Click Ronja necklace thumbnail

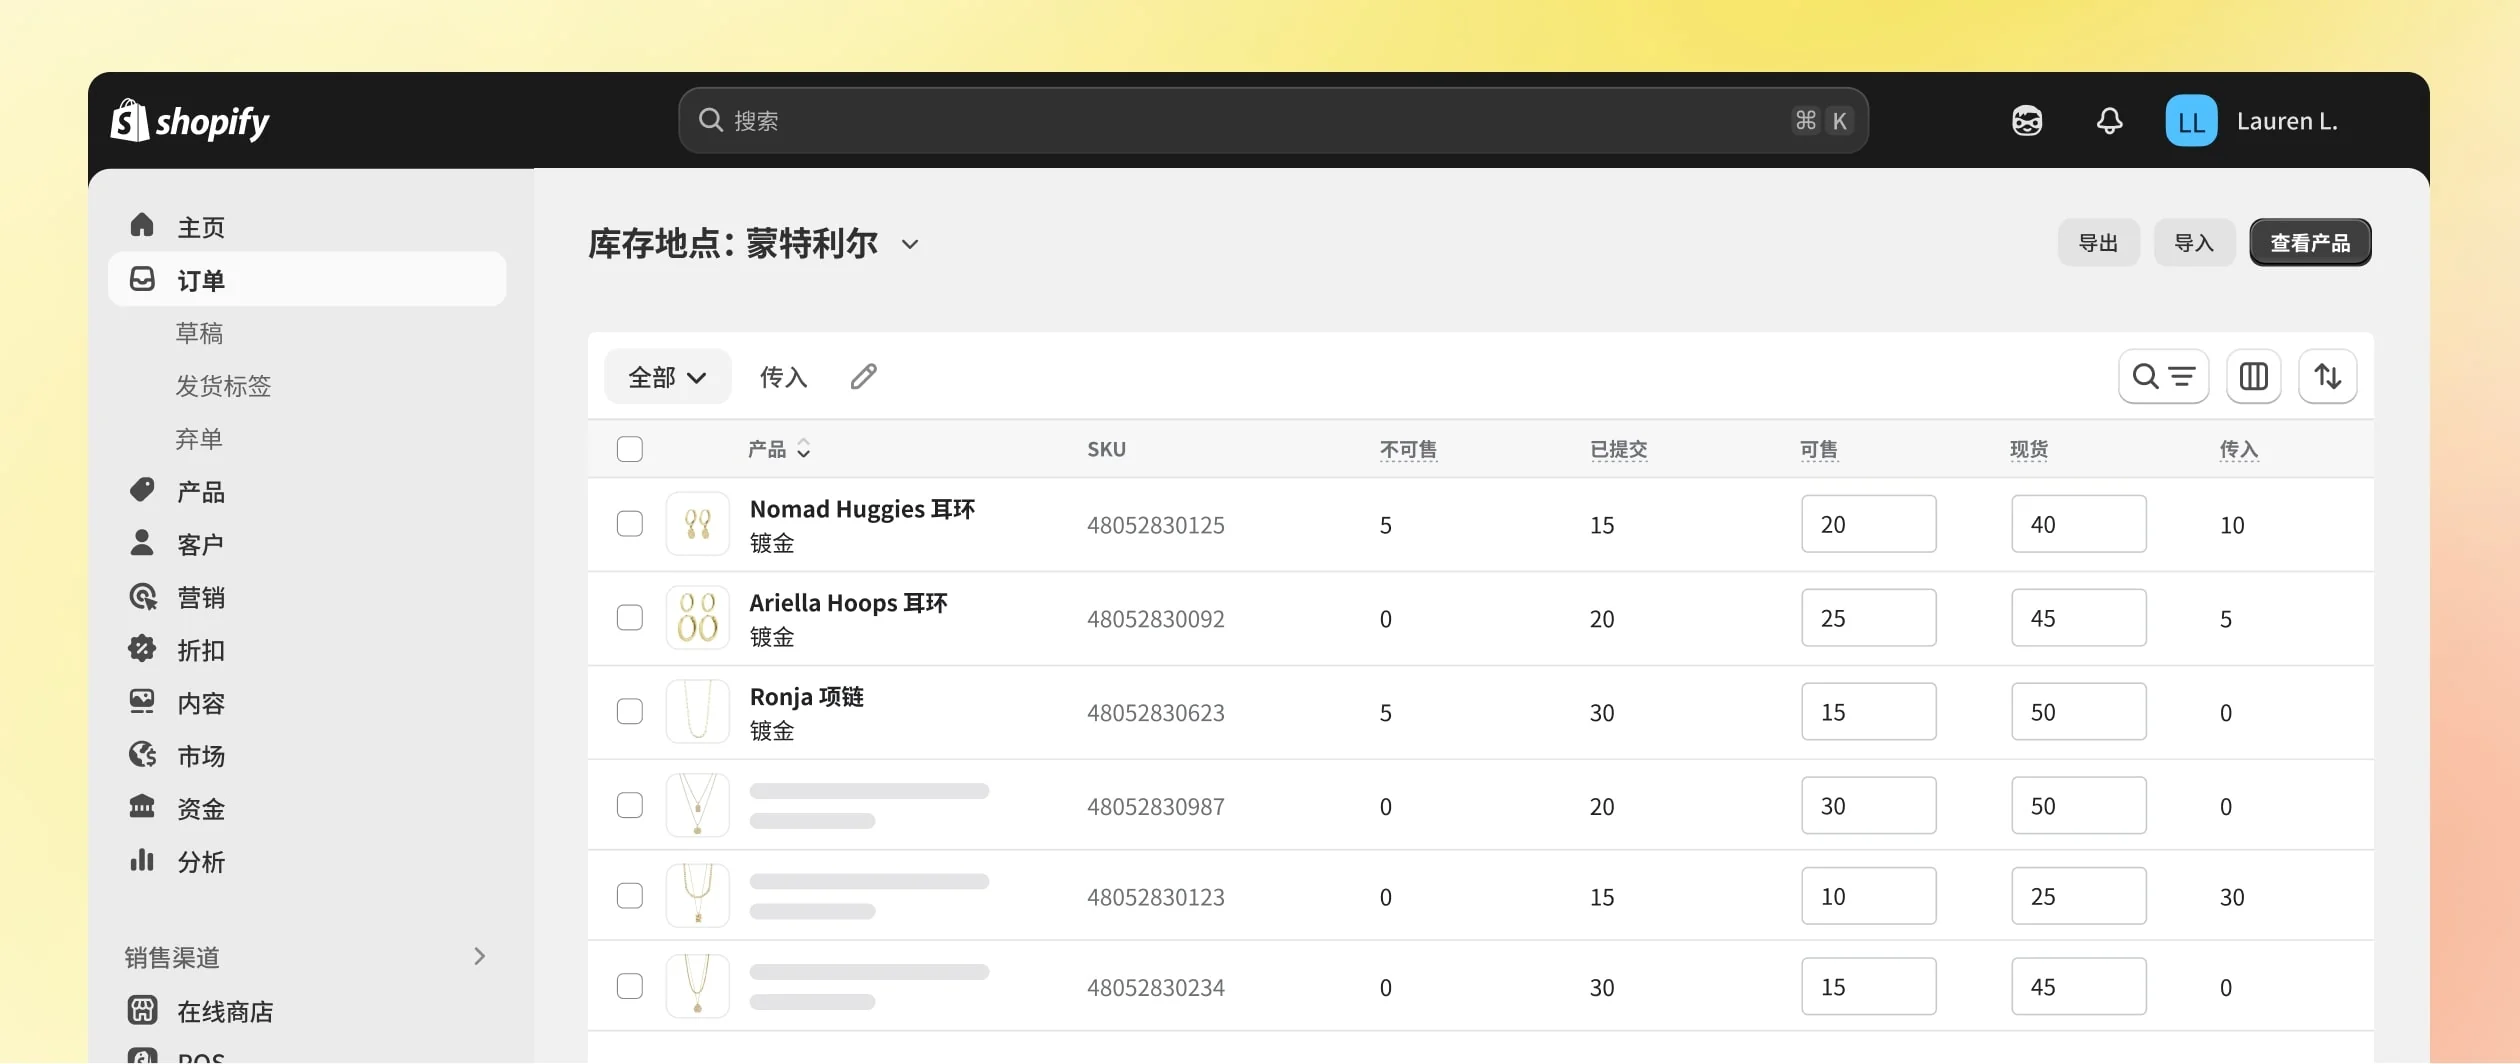coord(697,712)
